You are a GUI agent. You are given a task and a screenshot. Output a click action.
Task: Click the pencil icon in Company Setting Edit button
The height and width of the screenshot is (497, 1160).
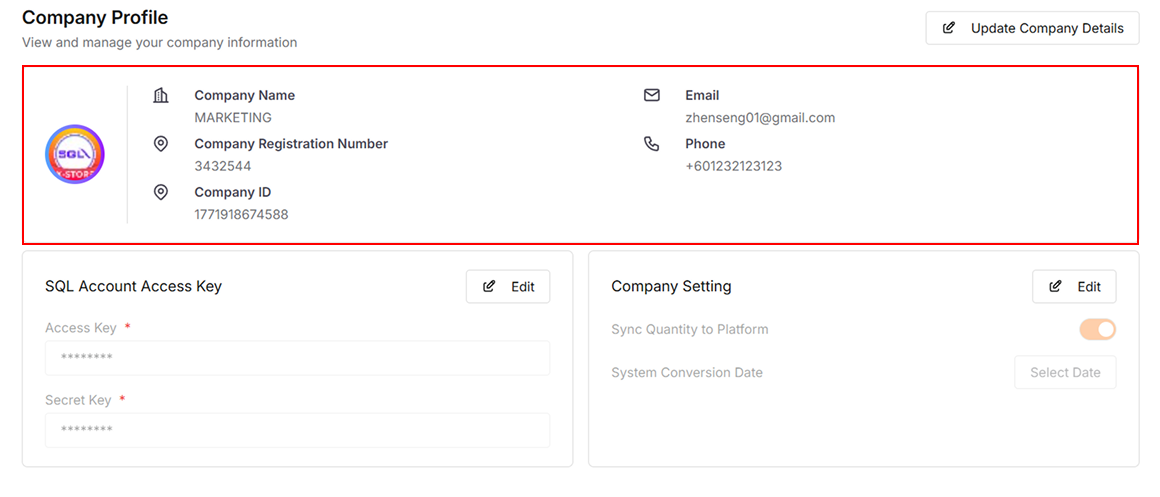tap(1056, 287)
